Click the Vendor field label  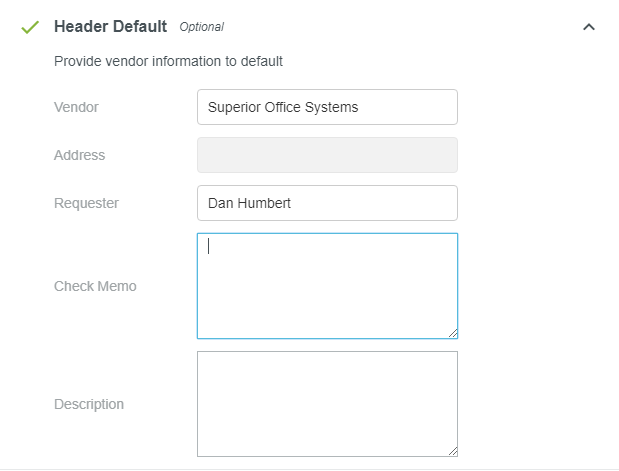click(x=76, y=107)
